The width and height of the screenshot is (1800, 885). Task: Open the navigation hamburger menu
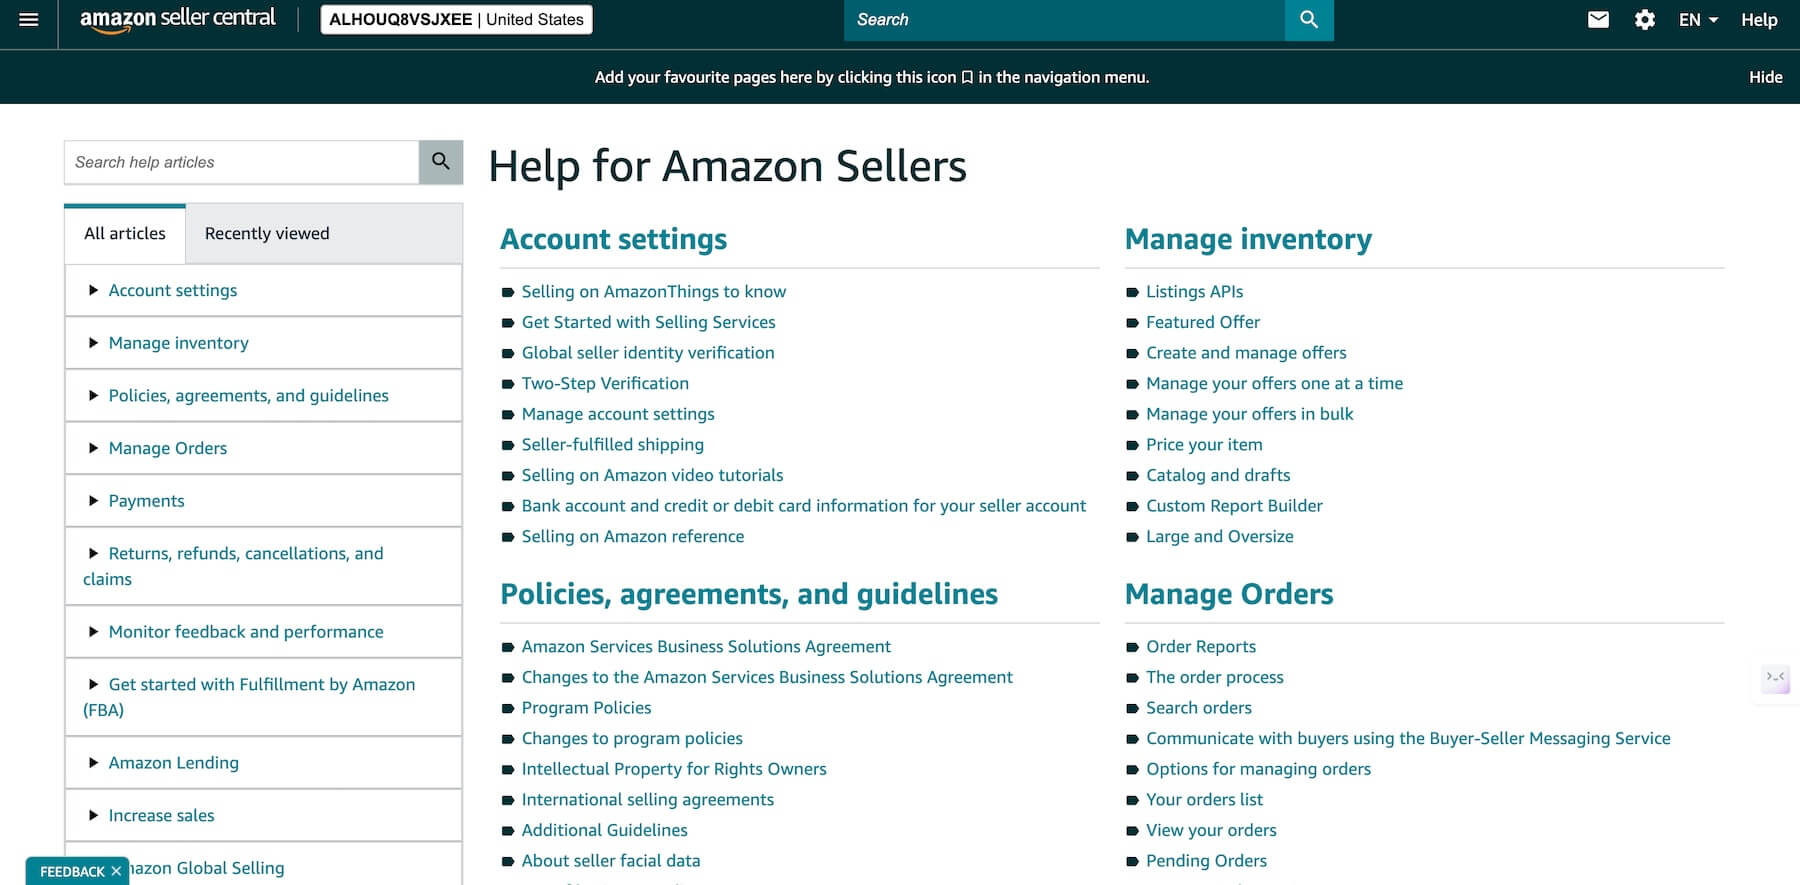29,19
